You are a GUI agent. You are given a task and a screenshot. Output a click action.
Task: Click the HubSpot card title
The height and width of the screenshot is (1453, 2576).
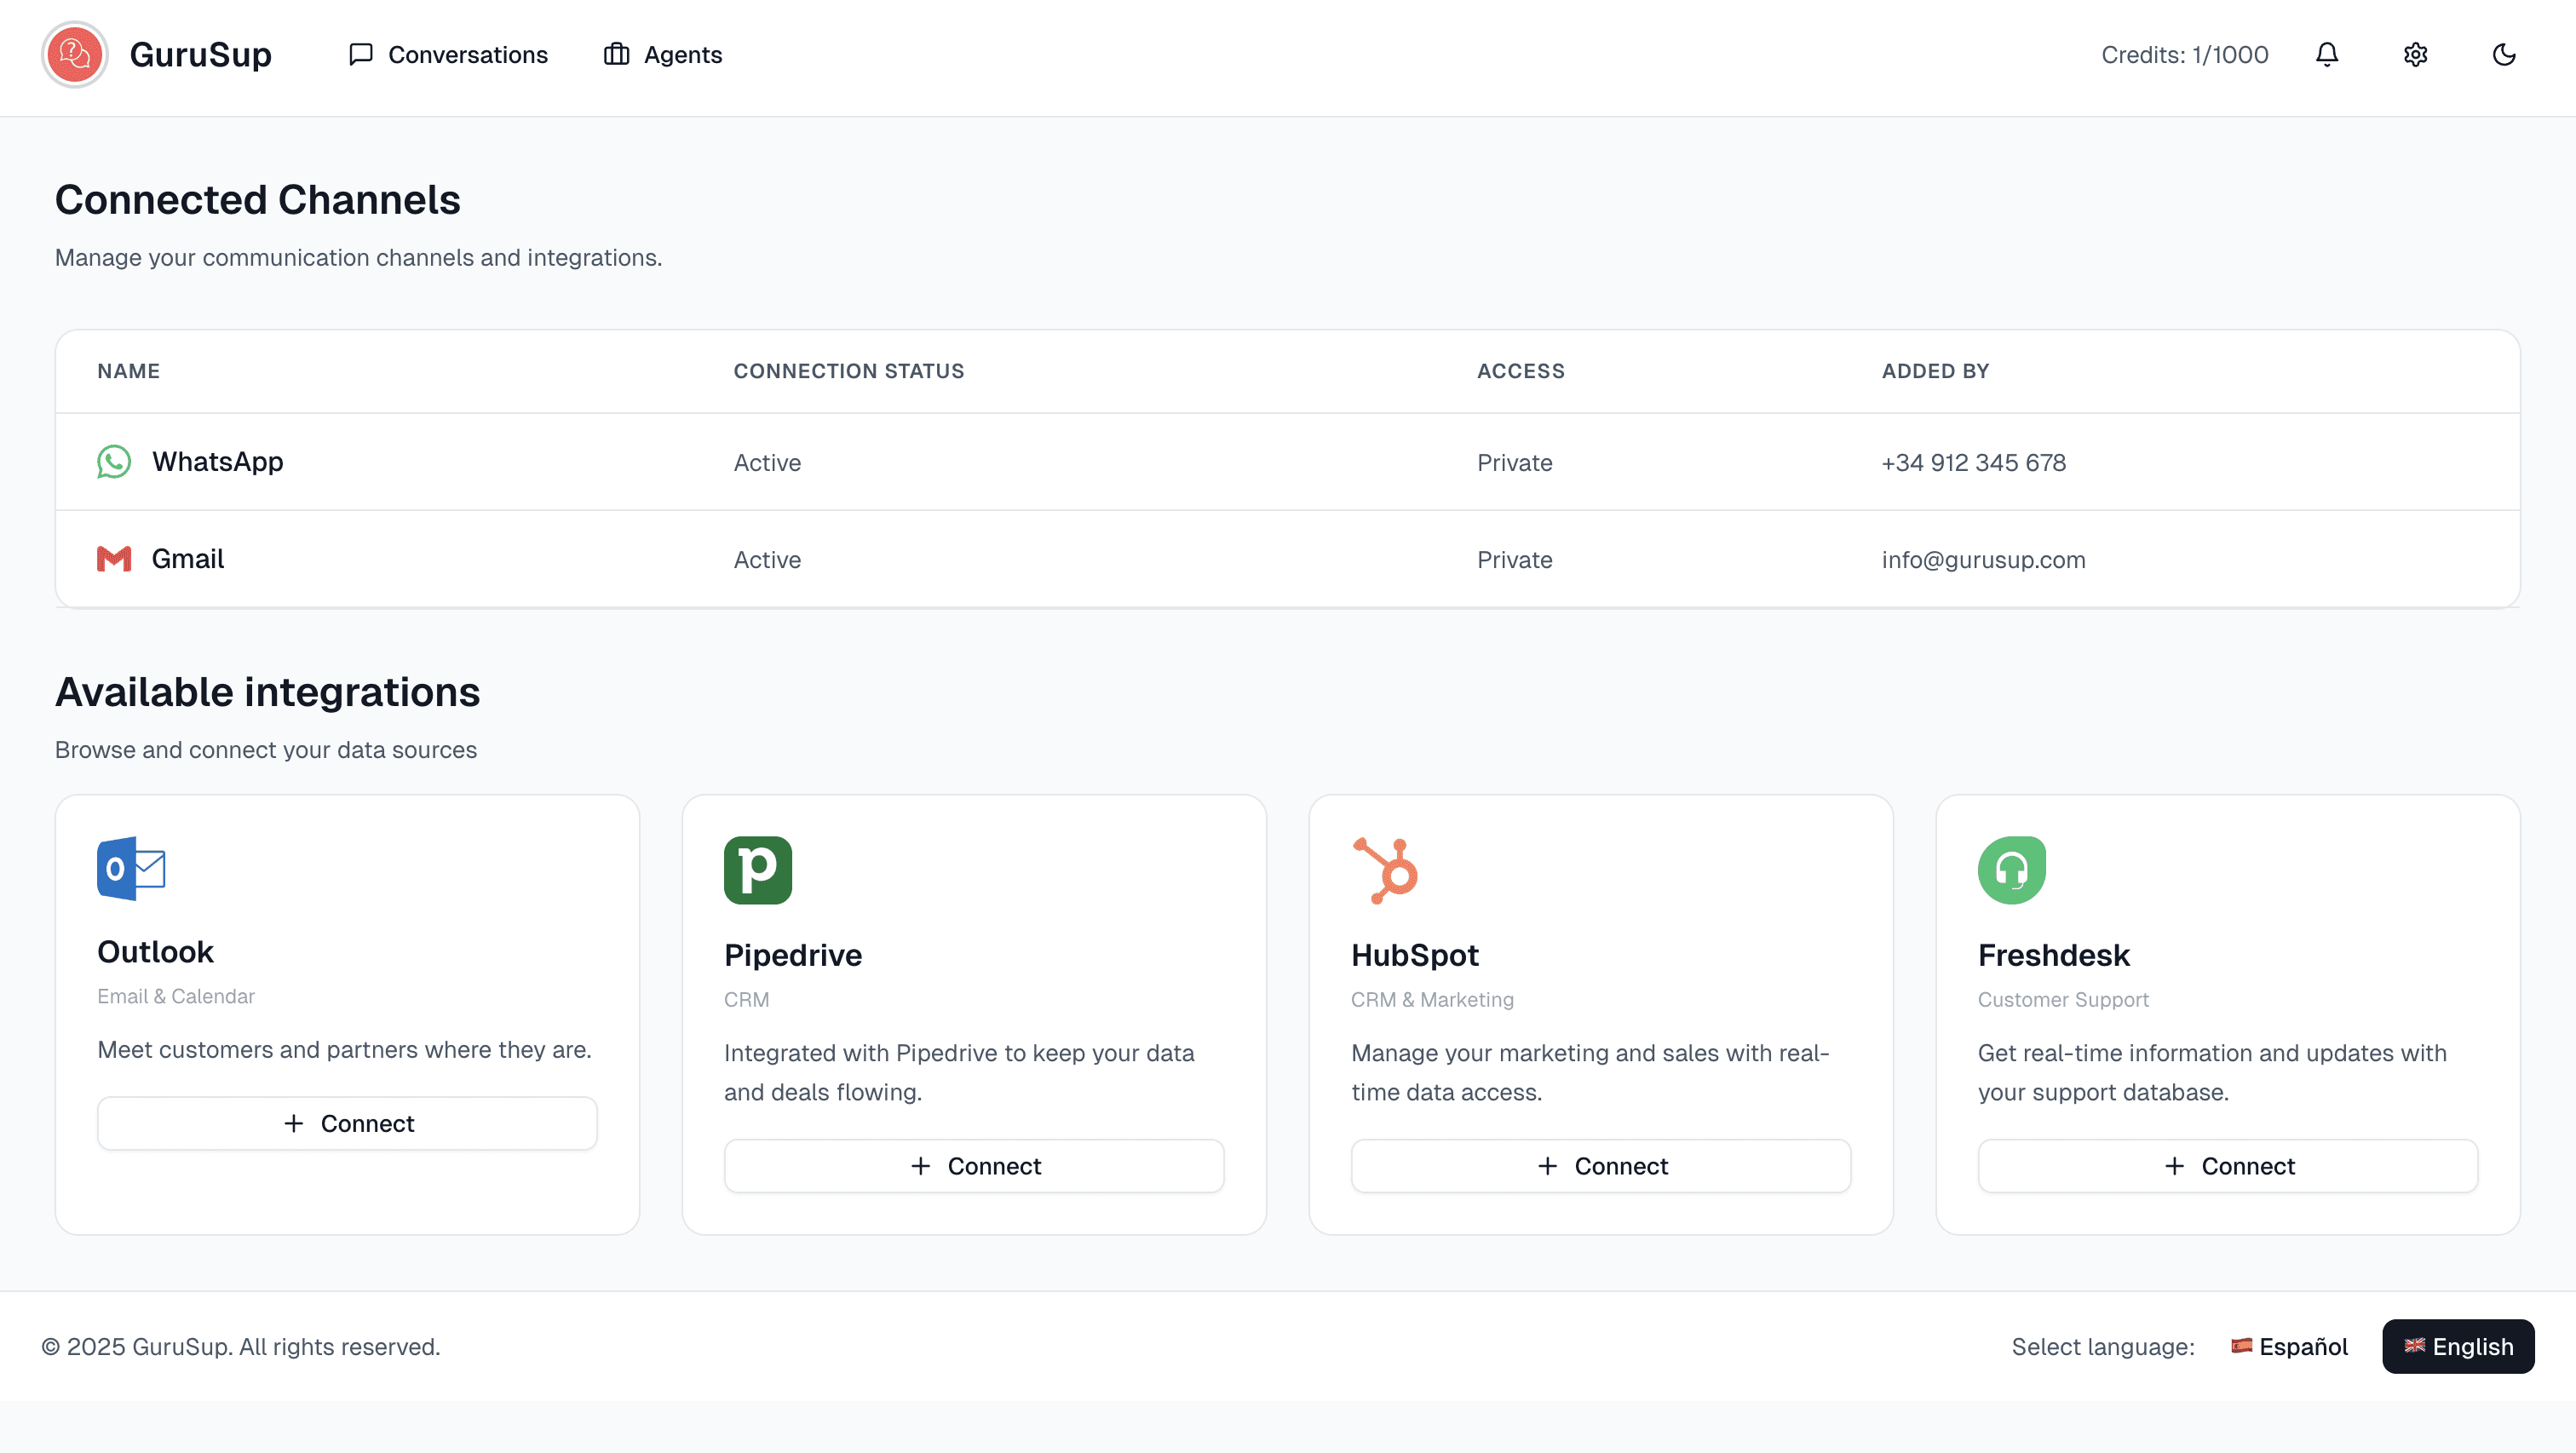(1414, 955)
